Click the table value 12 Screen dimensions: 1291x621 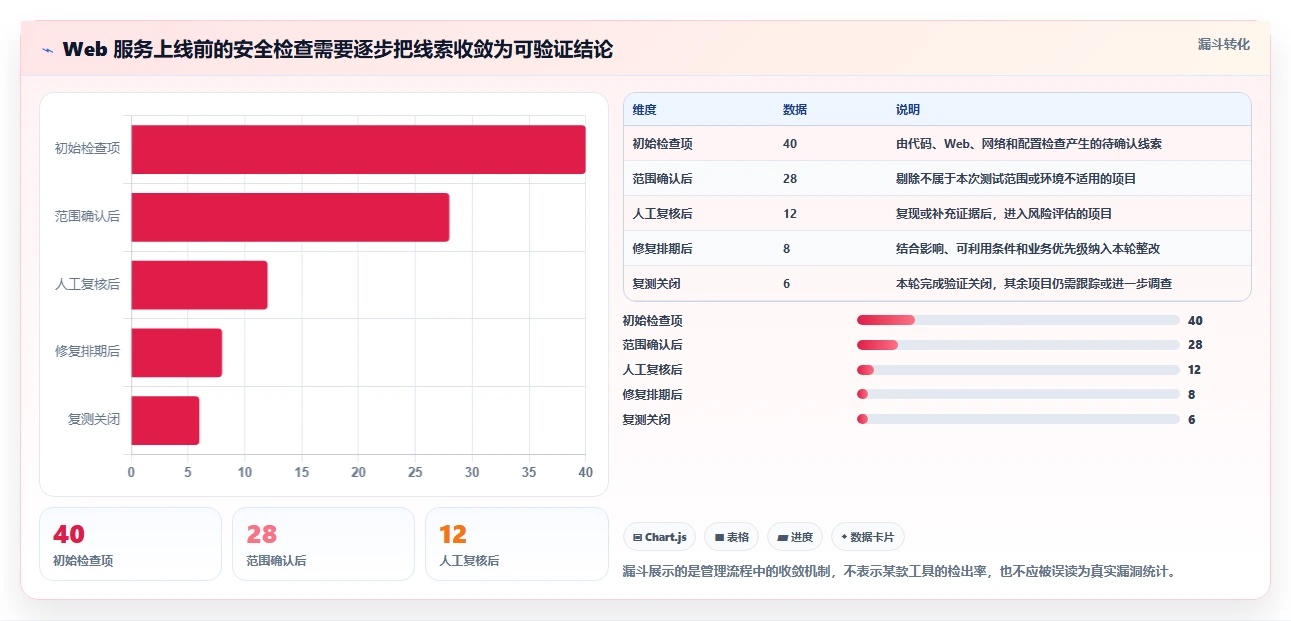pyautogui.click(x=790, y=214)
